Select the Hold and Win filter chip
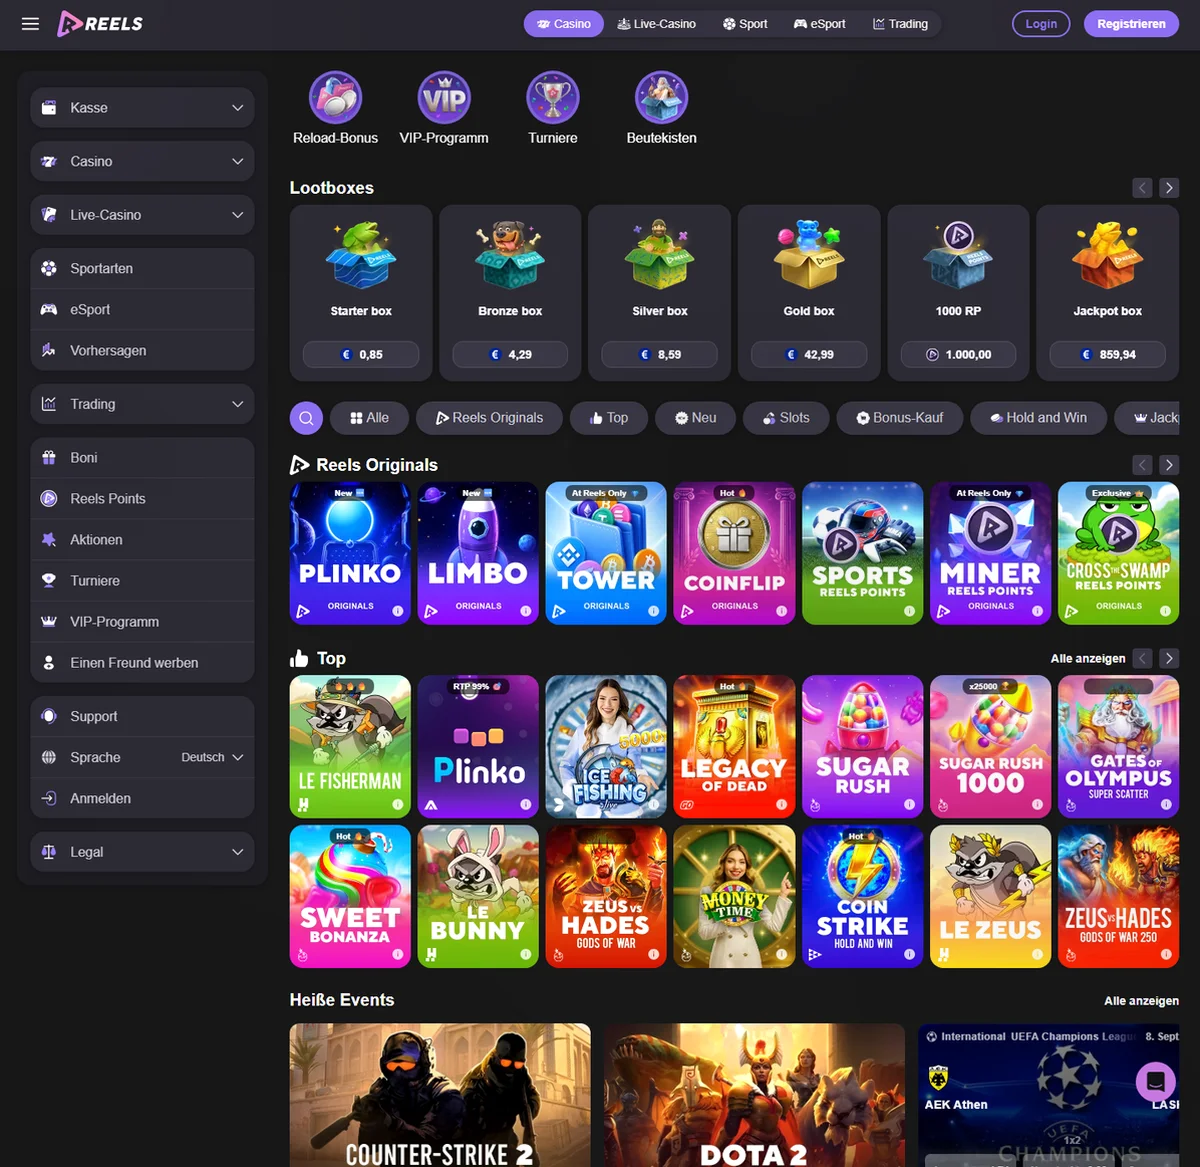The height and width of the screenshot is (1167, 1200). coord(1038,418)
